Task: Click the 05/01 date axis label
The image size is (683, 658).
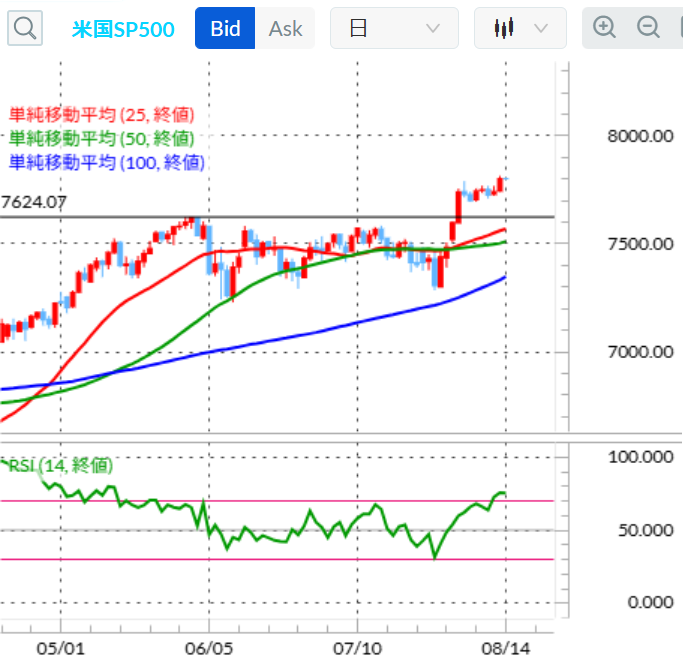Action: coord(61,648)
